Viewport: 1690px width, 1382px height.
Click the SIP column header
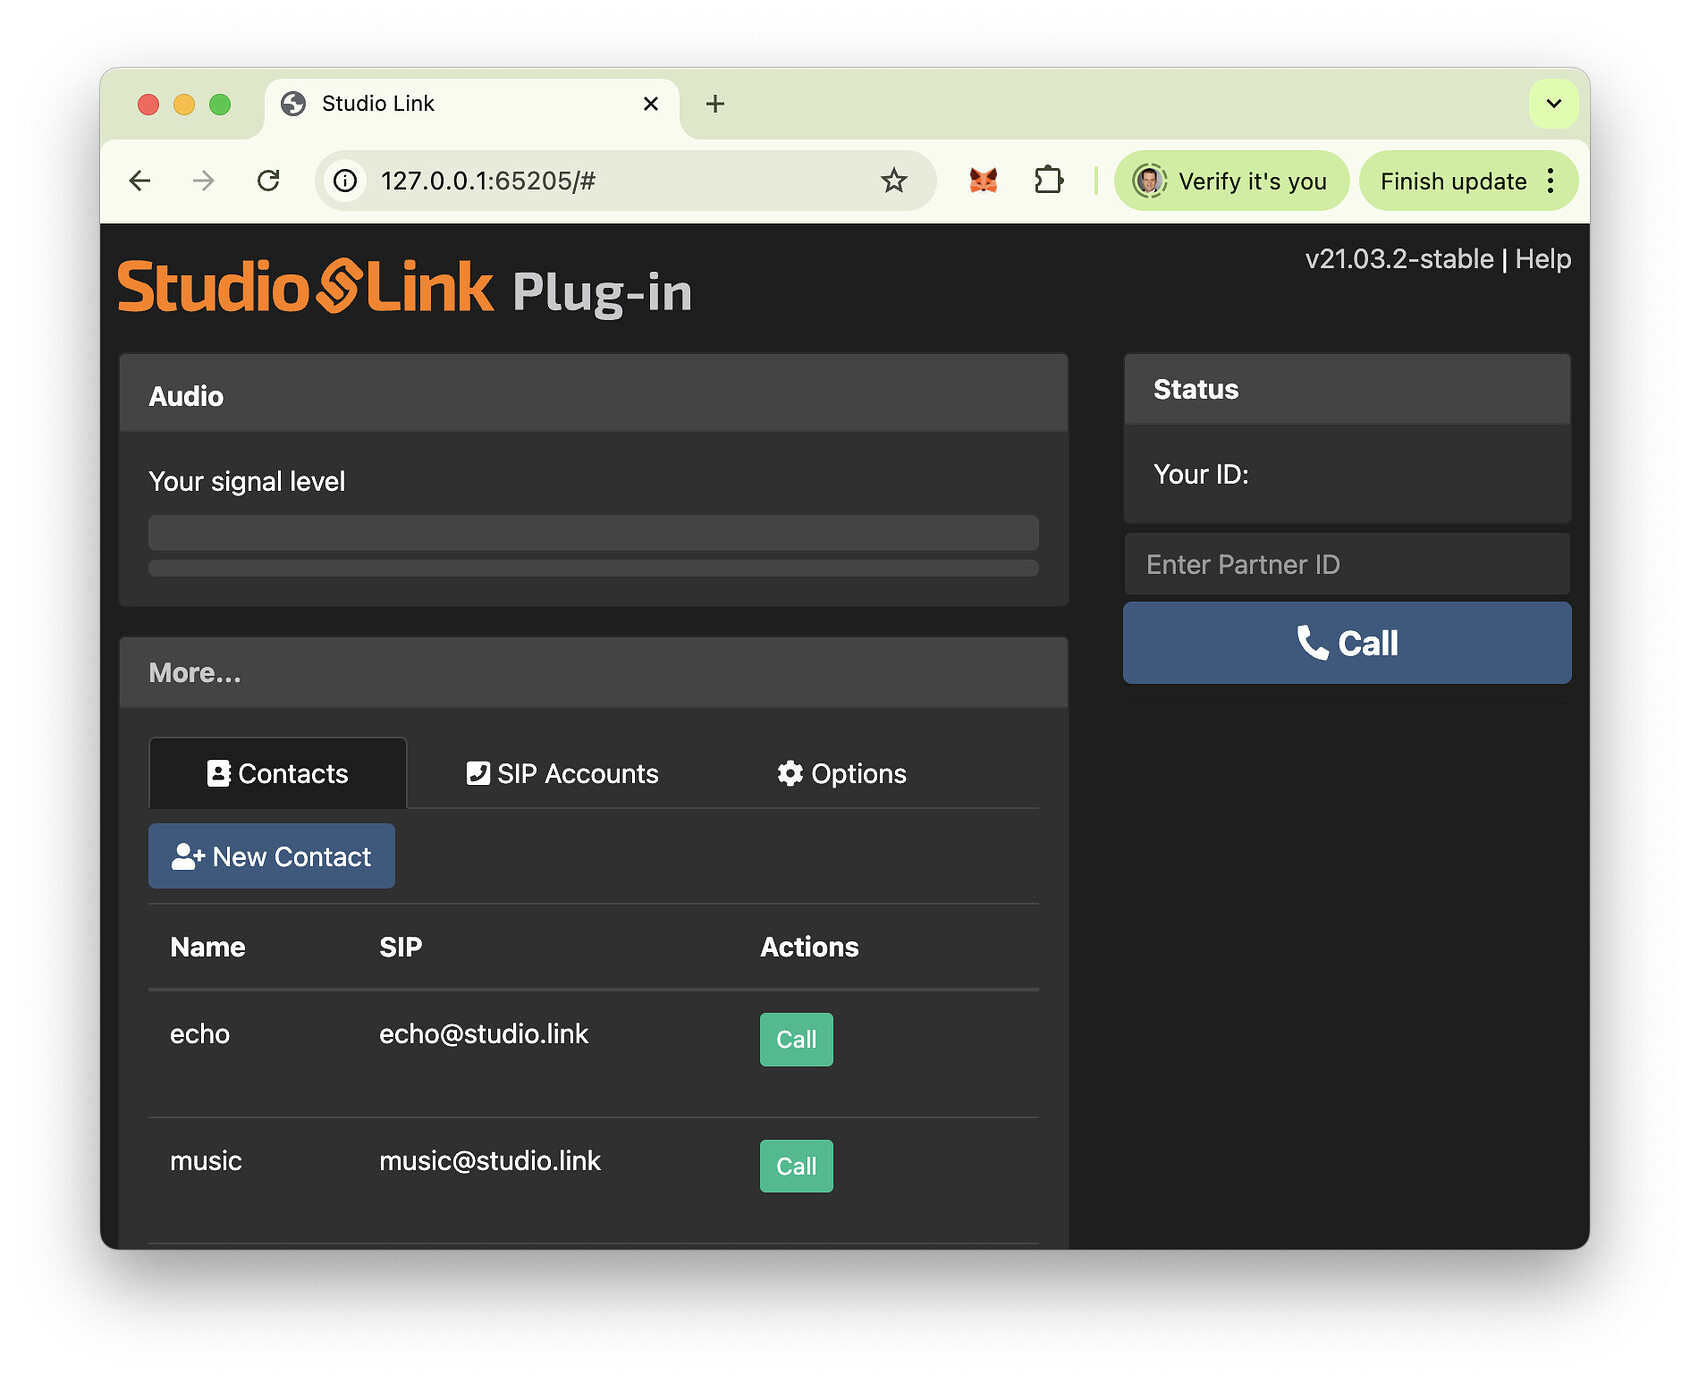pyautogui.click(x=401, y=947)
